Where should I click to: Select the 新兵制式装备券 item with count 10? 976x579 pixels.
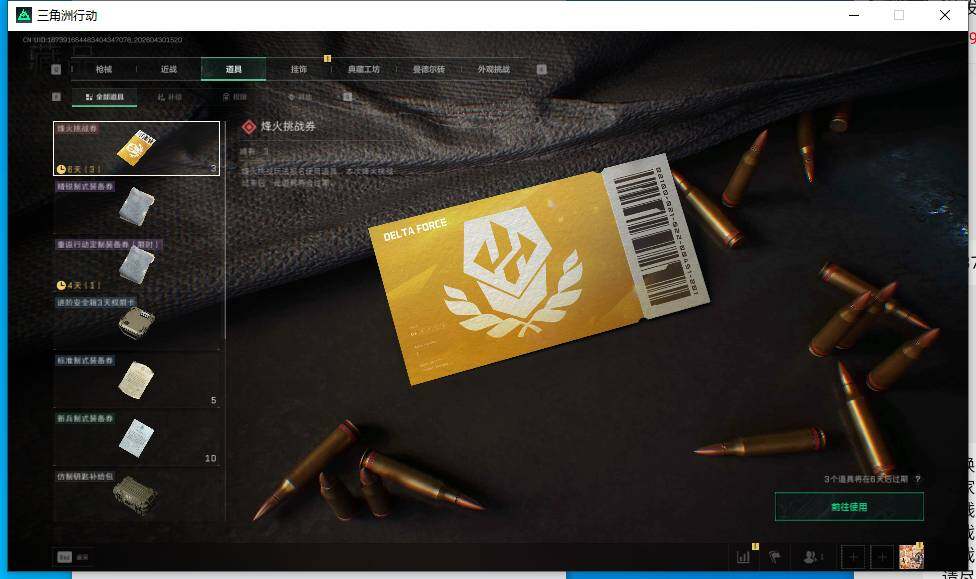136,438
